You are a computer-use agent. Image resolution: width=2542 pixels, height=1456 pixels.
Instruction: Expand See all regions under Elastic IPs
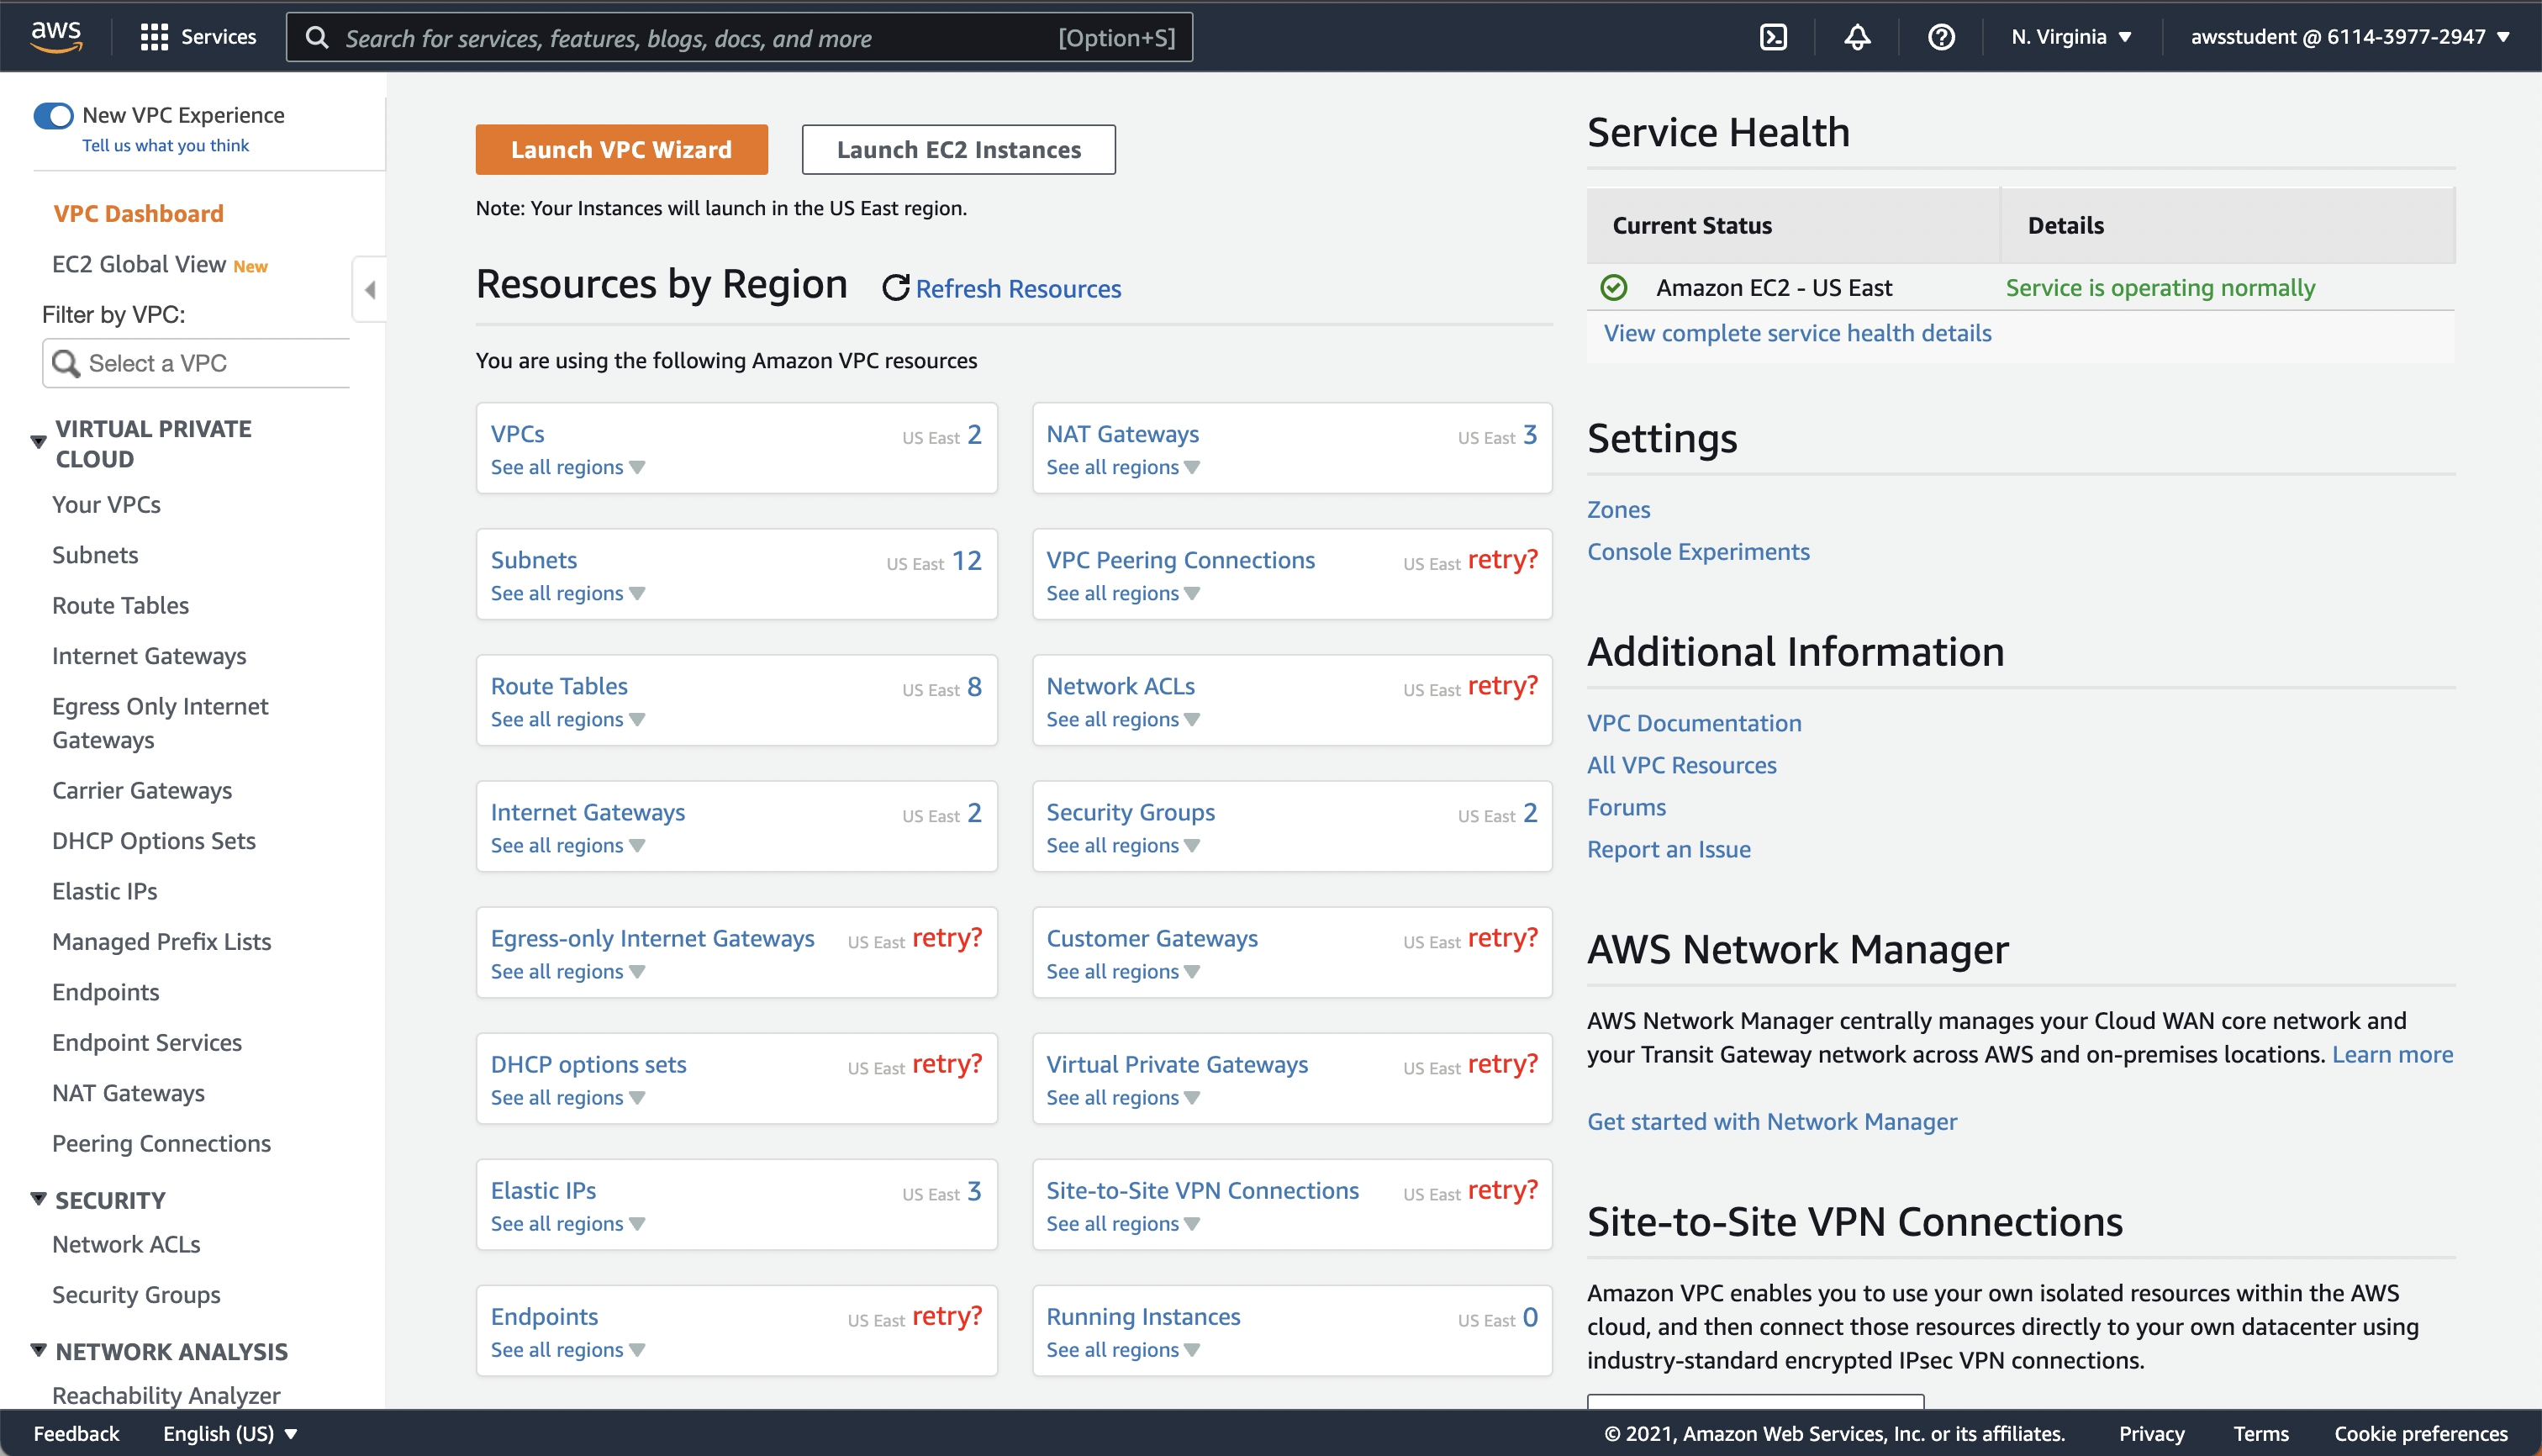(567, 1223)
